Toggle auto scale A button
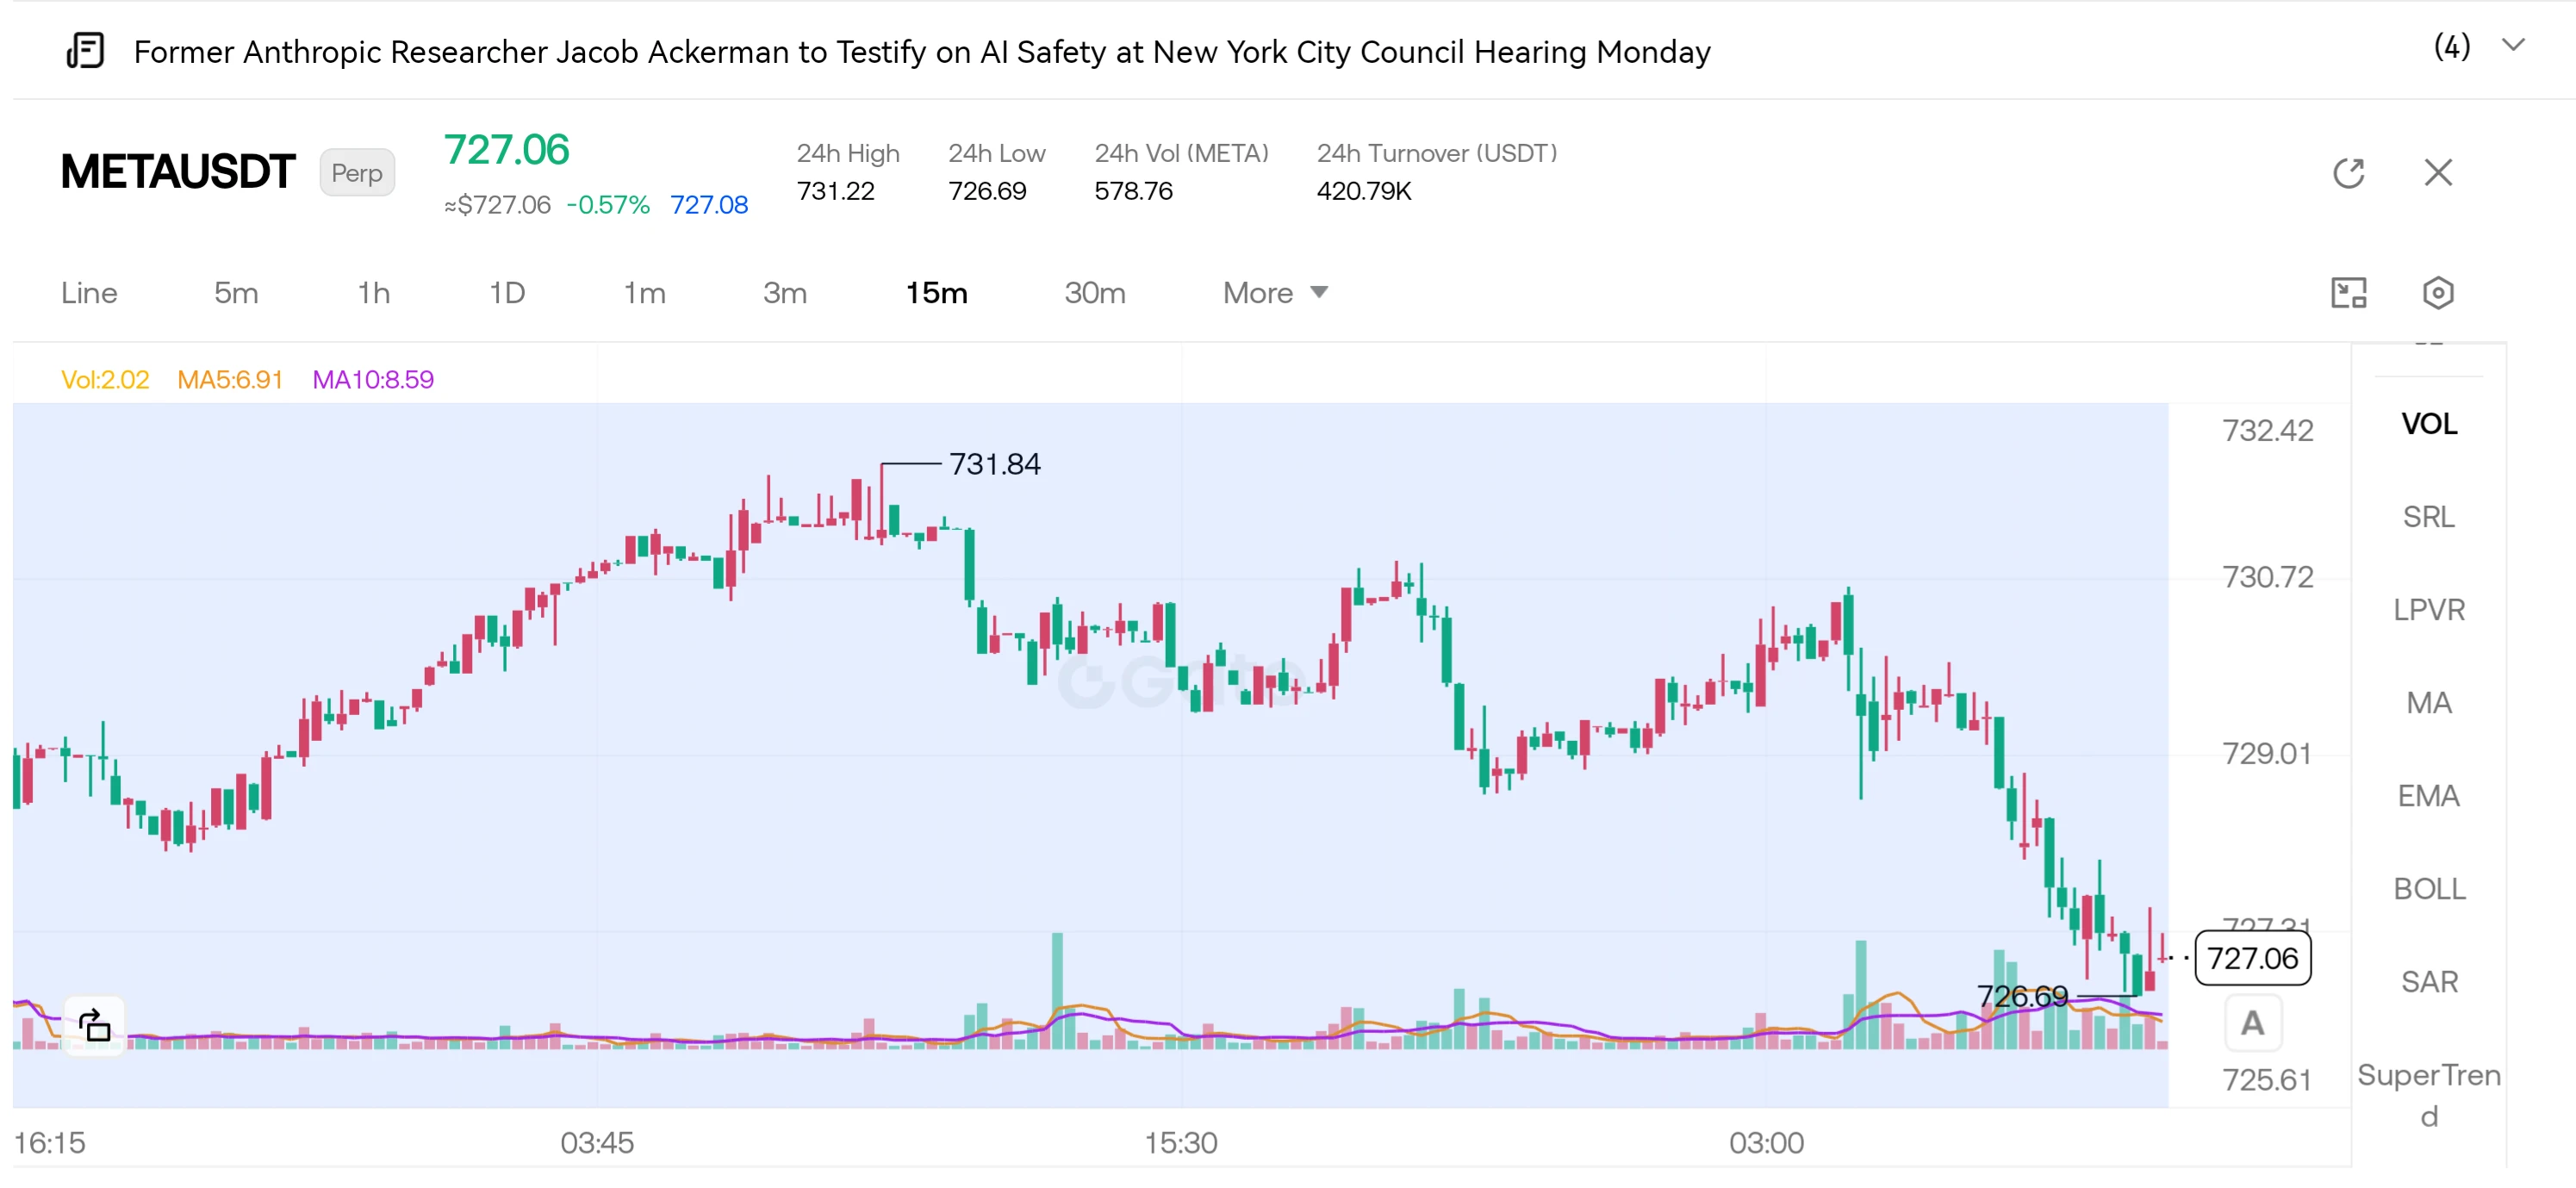This screenshot has height=1188, width=2576. [x=2252, y=1023]
